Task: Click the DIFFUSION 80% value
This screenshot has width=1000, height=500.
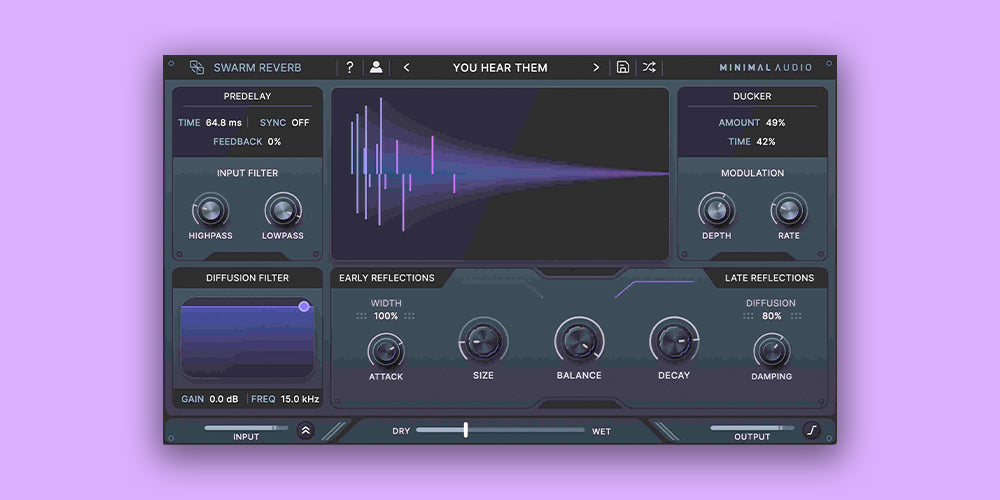Action: point(772,316)
